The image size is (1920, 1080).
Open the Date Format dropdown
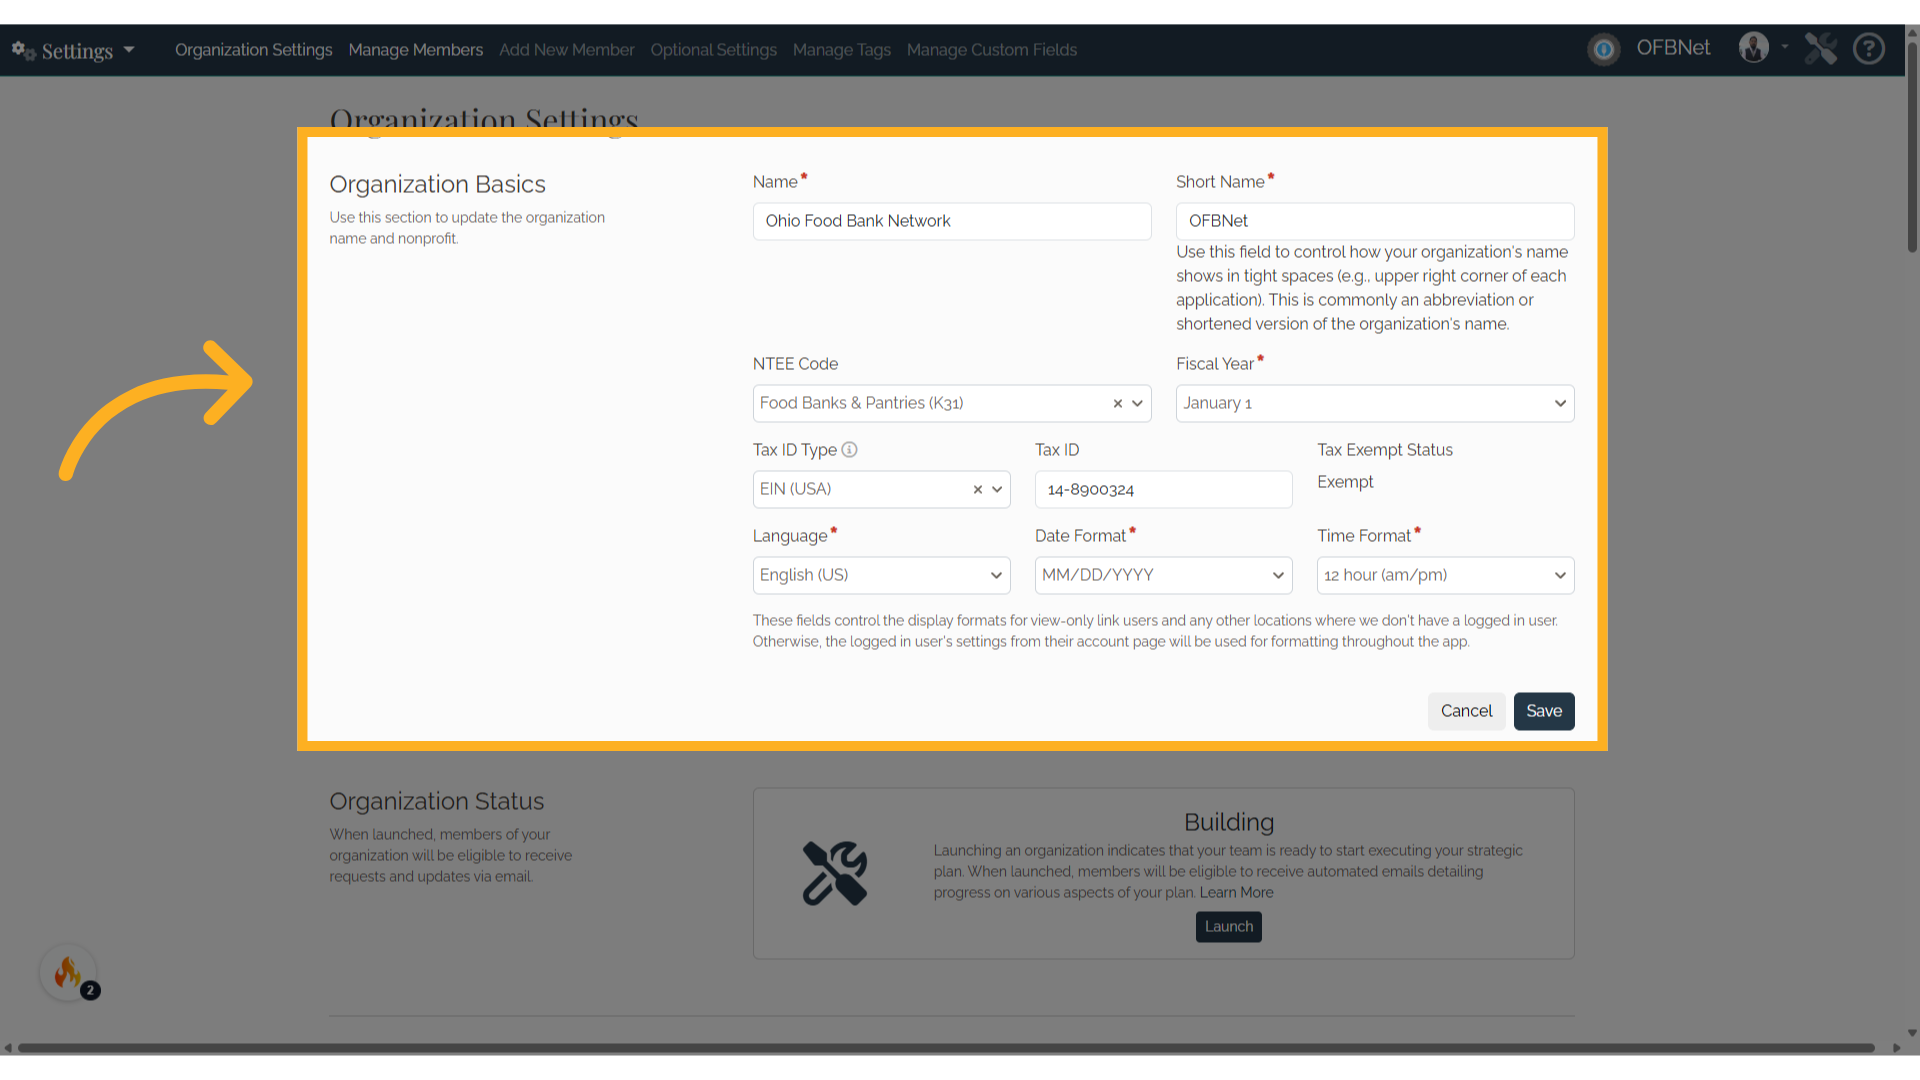click(1163, 576)
